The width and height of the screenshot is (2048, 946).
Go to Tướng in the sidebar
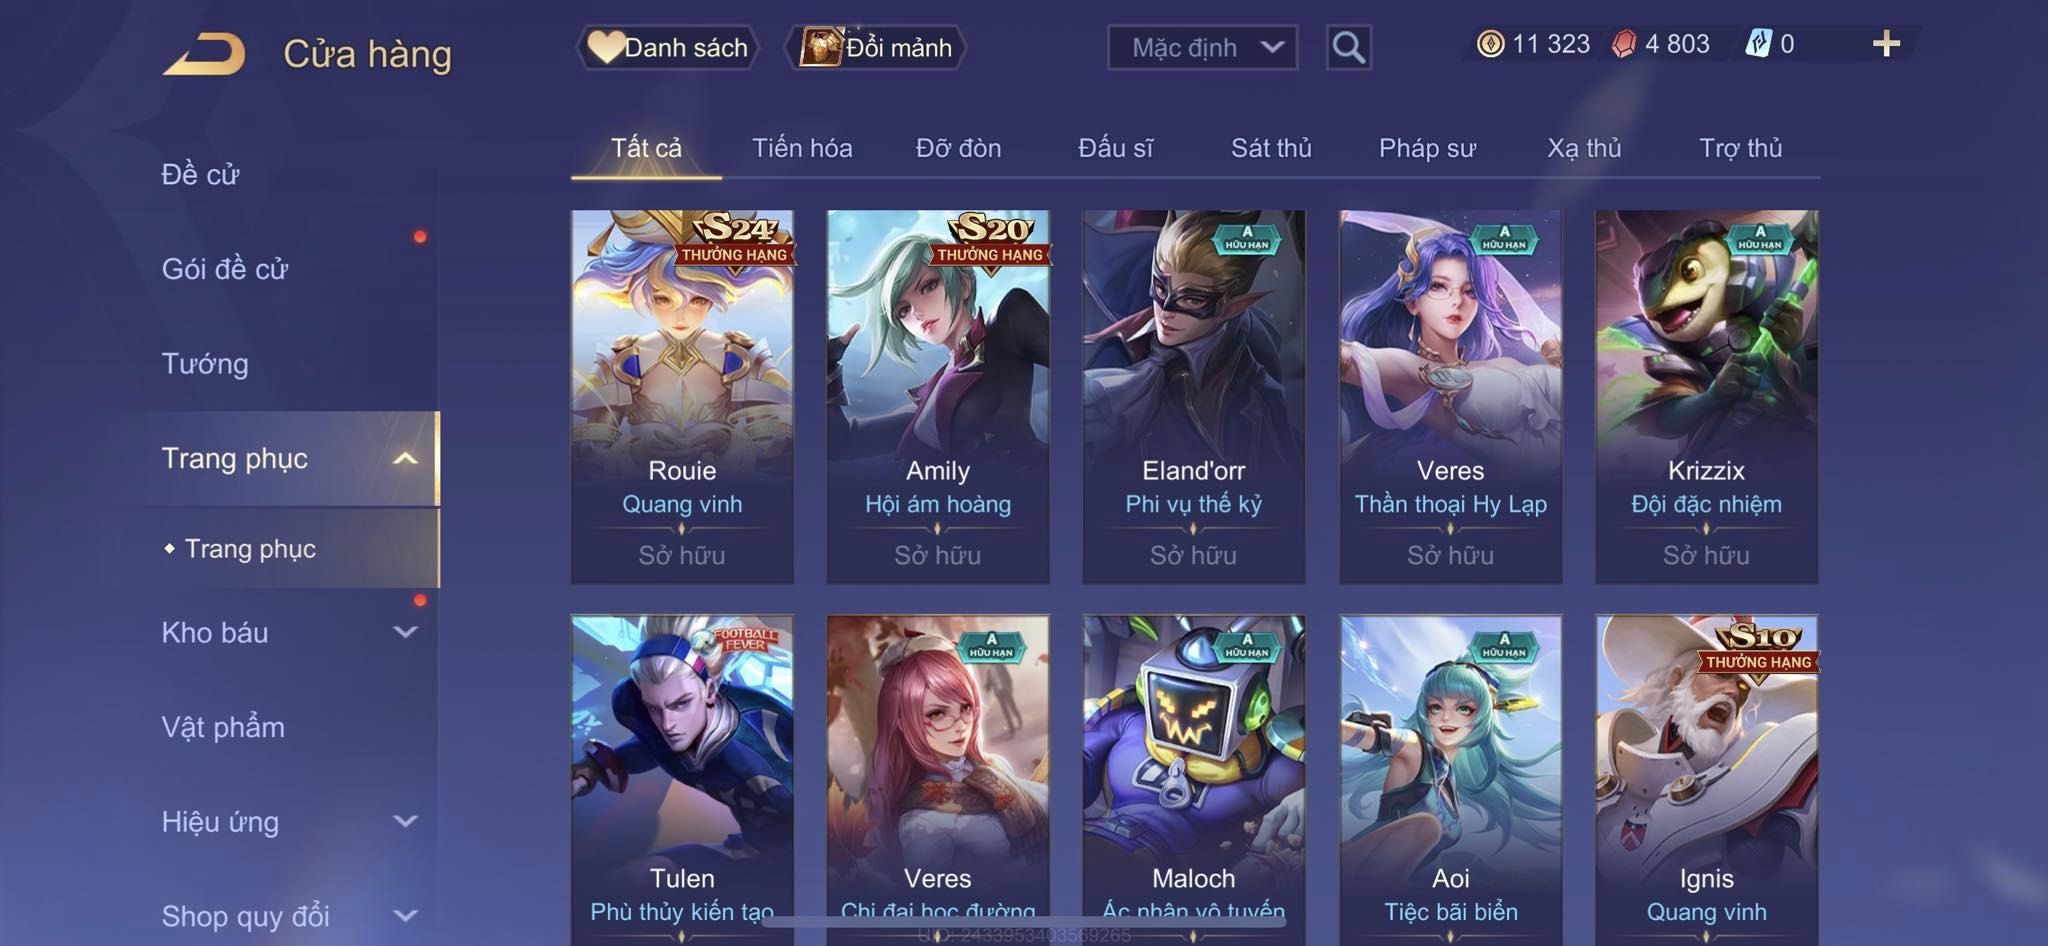(205, 364)
